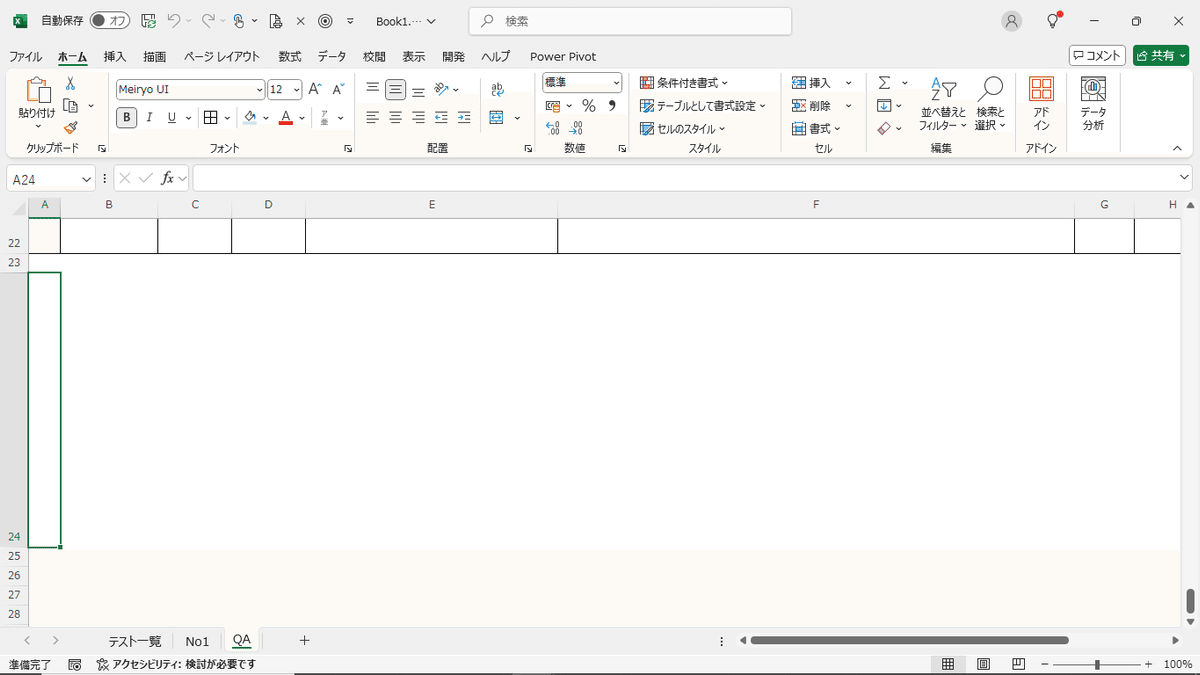Toggle Center horizontal alignment

[396, 117]
